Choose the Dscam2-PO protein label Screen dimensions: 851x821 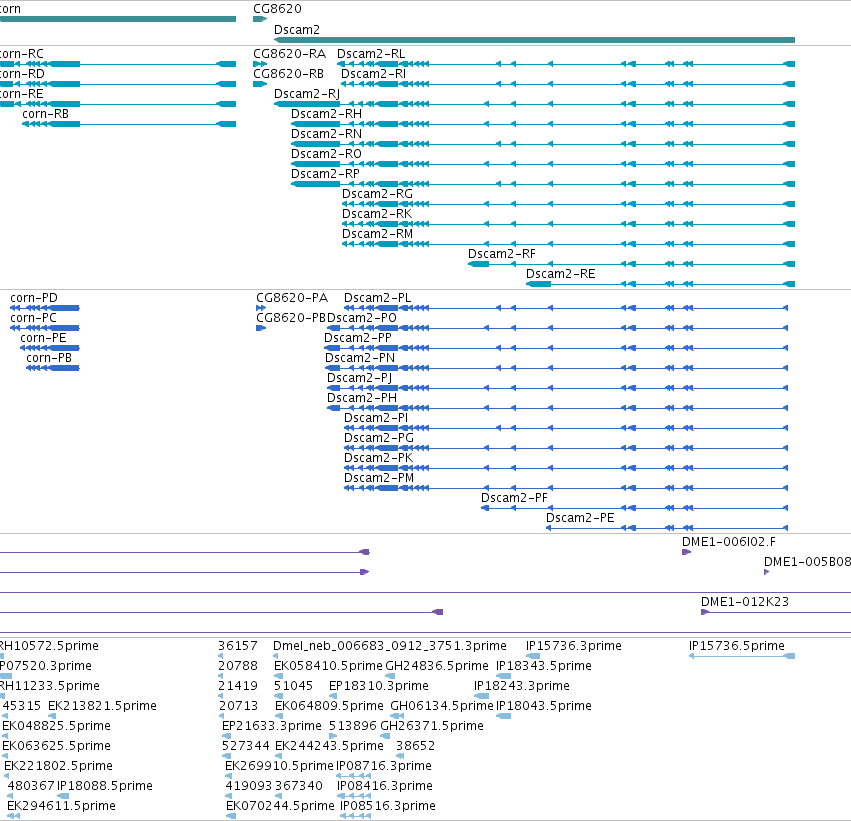[361, 318]
